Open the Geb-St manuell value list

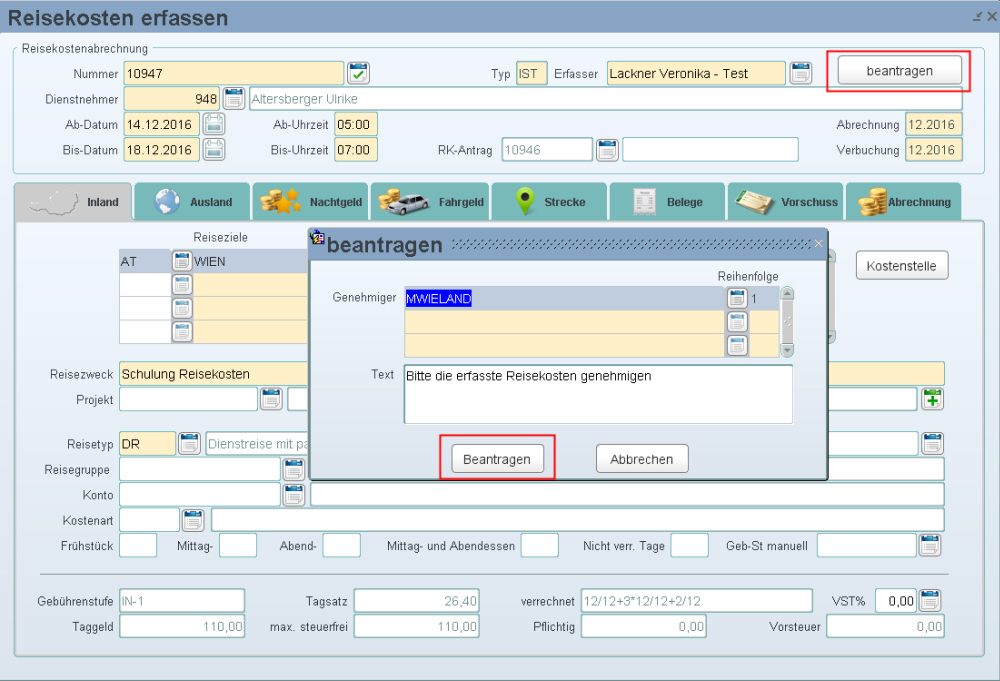(930, 545)
